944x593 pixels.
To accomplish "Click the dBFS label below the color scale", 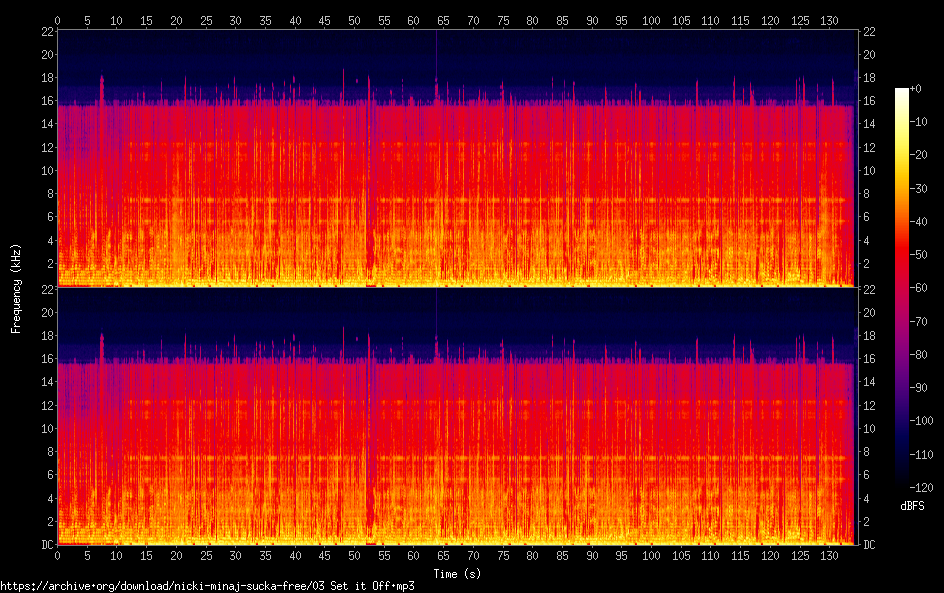I will point(911,507).
